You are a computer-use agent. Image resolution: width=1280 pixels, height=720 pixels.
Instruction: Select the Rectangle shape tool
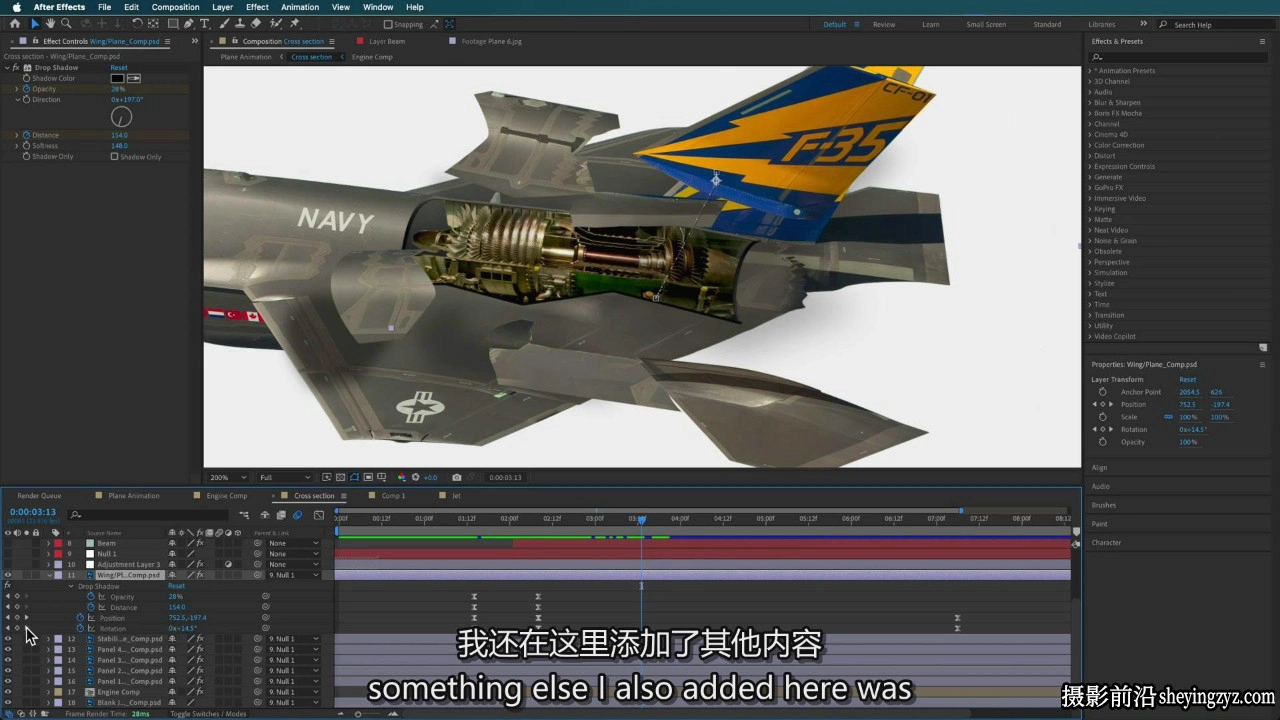coord(173,23)
